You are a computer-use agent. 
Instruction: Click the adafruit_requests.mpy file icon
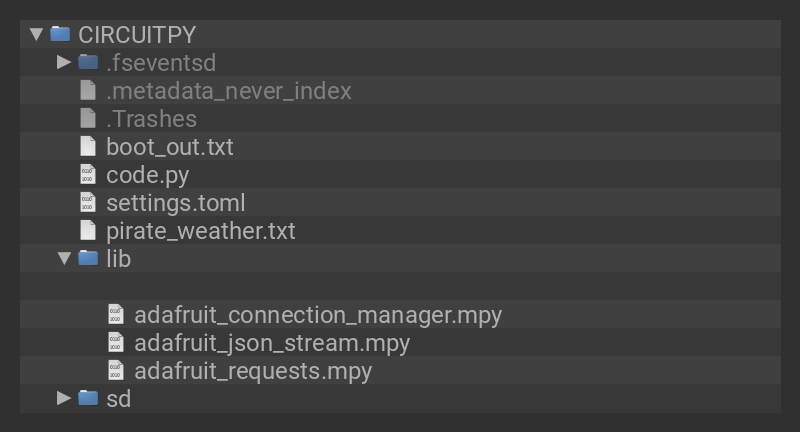(116, 370)
